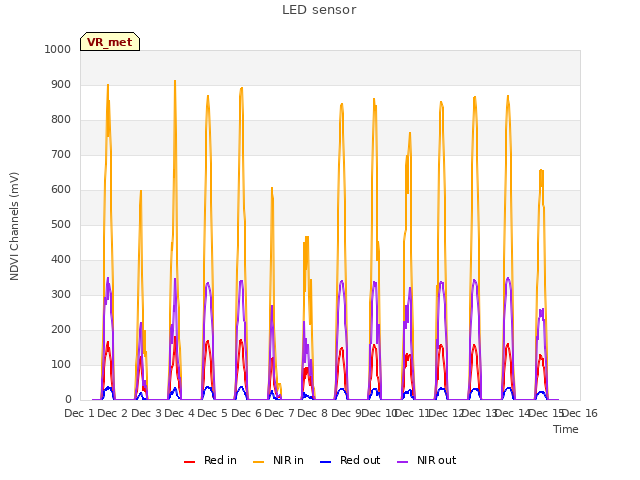The height and width of the screenshot is (480, 640).
Task: Toggle the Red out legend entry
Action: tap(350, 460)
